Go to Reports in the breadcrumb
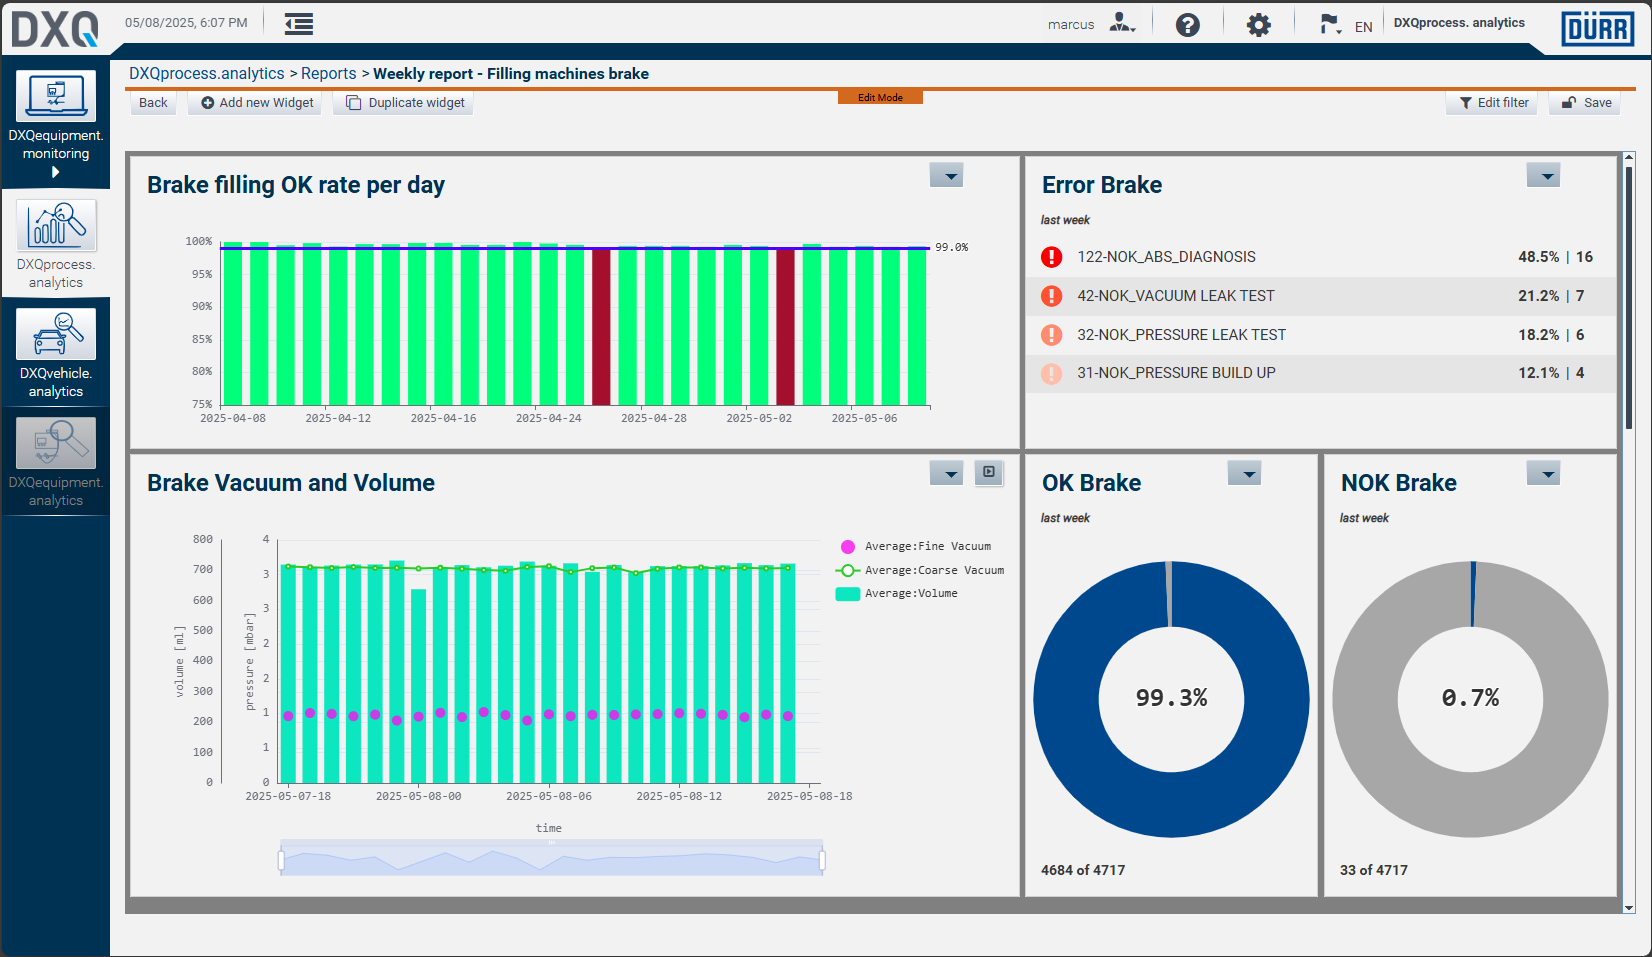This screenshot has width=1652, height=957. coord(328,74)
